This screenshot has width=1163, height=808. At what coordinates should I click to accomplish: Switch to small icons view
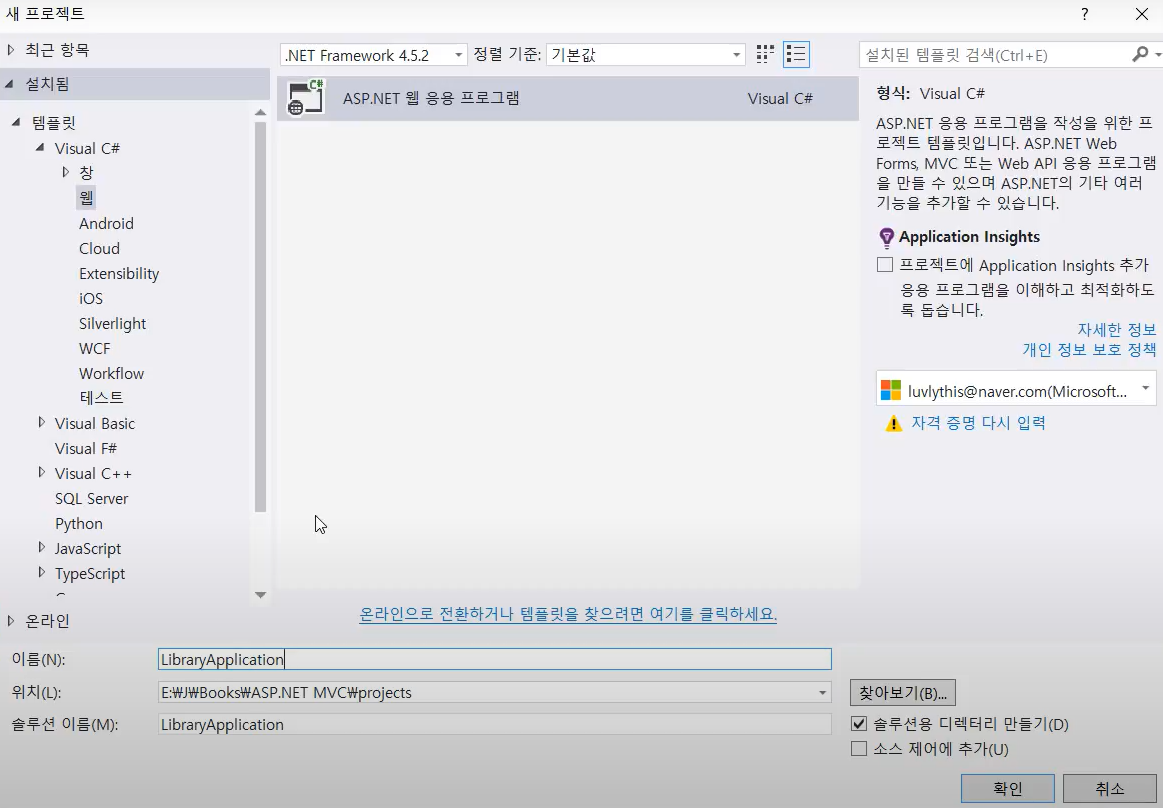tap(765, 54)
